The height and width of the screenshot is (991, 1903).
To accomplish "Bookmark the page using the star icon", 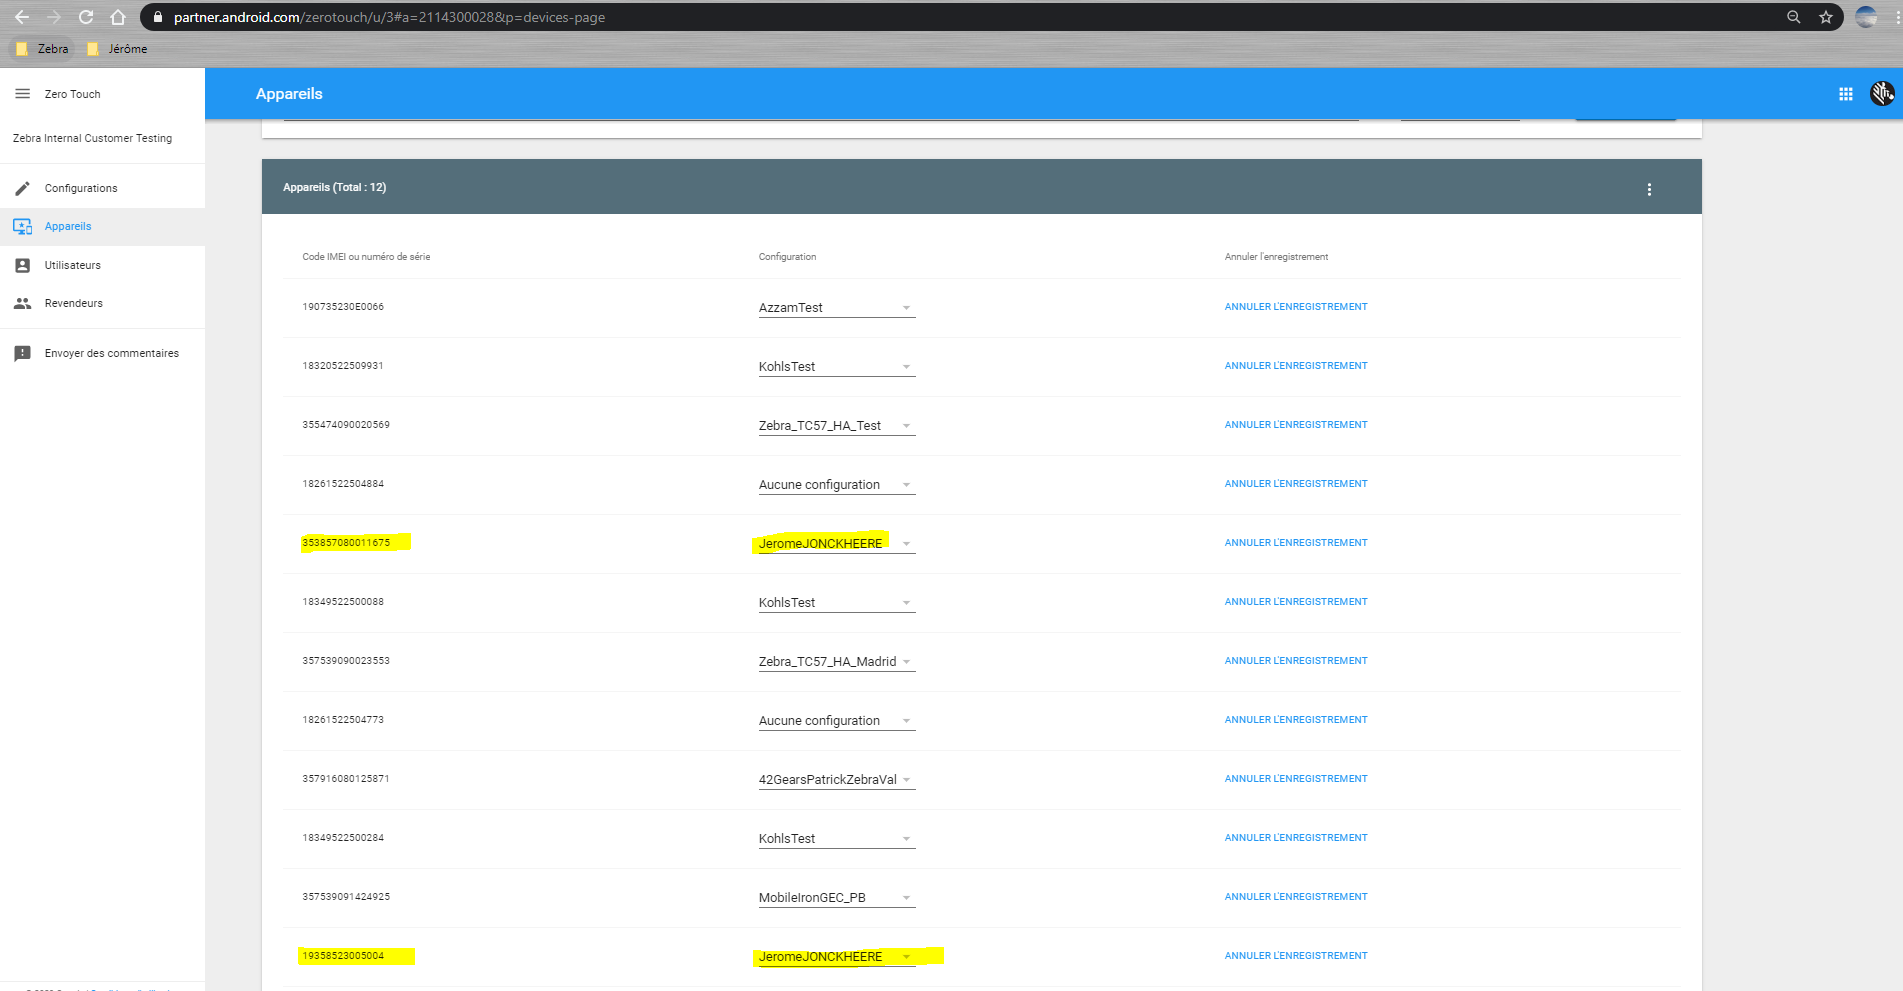I will 1826,16.
